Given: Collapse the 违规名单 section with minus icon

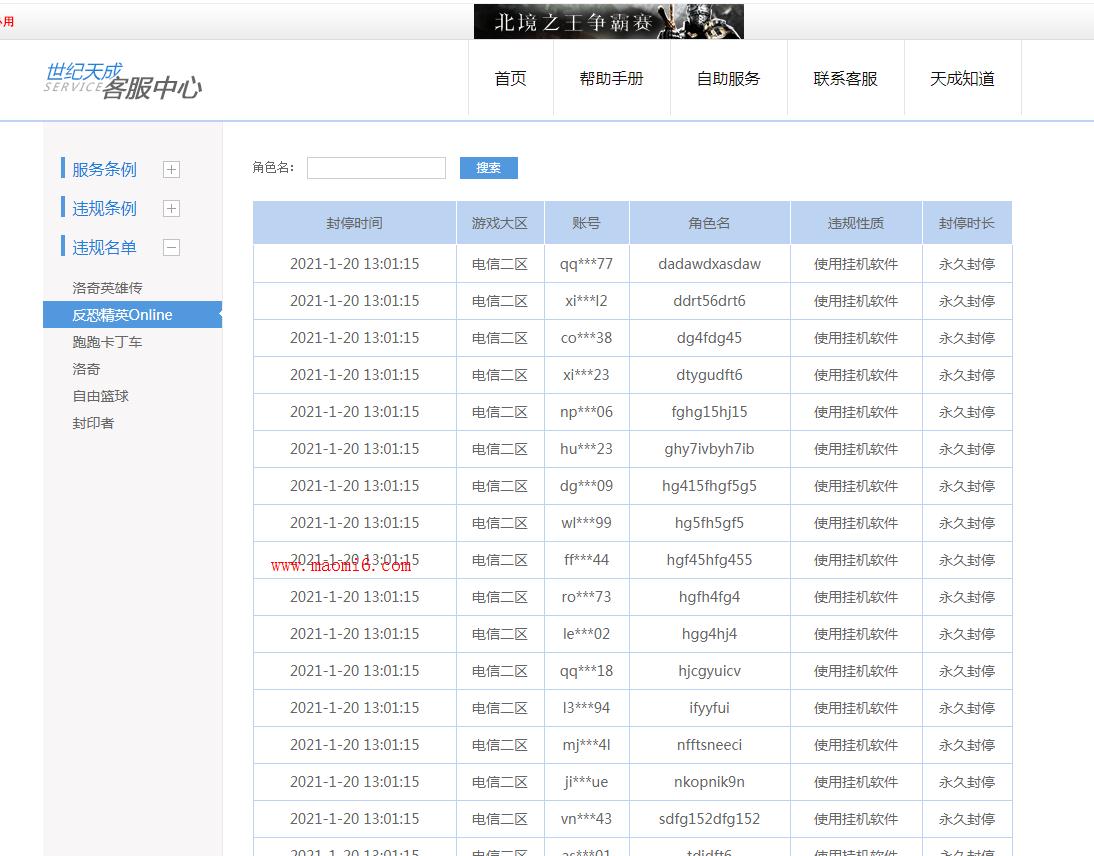Looking at the screenshot, I should coord(171,248).
